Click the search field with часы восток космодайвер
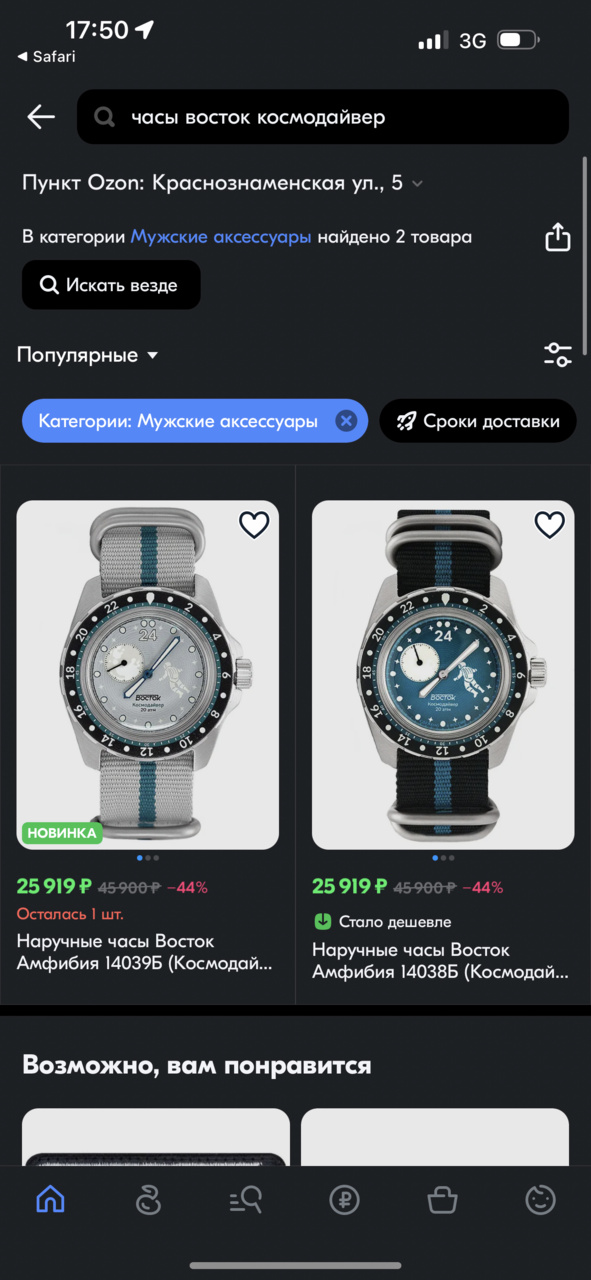 point(323,117)
